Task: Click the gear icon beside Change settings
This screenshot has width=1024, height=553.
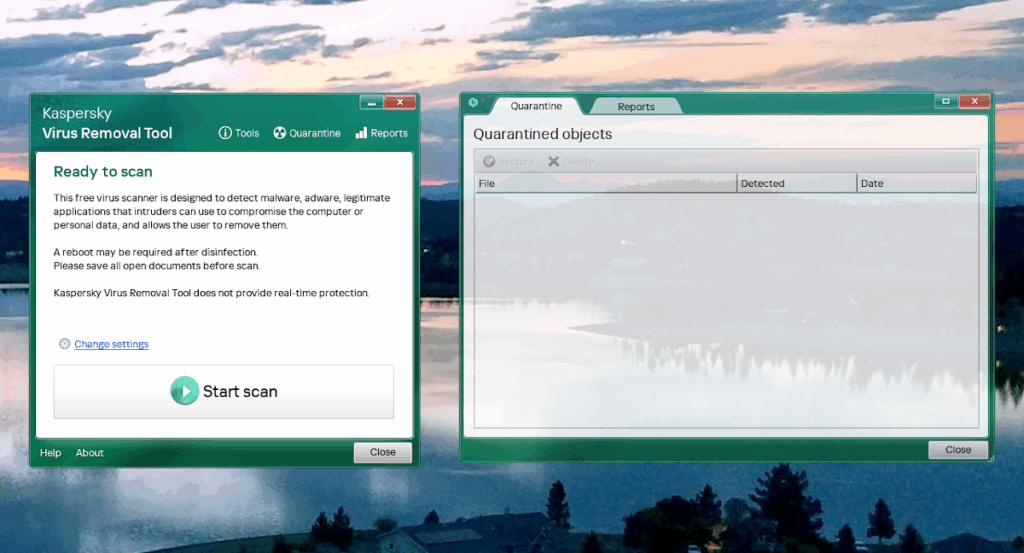Action: point(65,343)
